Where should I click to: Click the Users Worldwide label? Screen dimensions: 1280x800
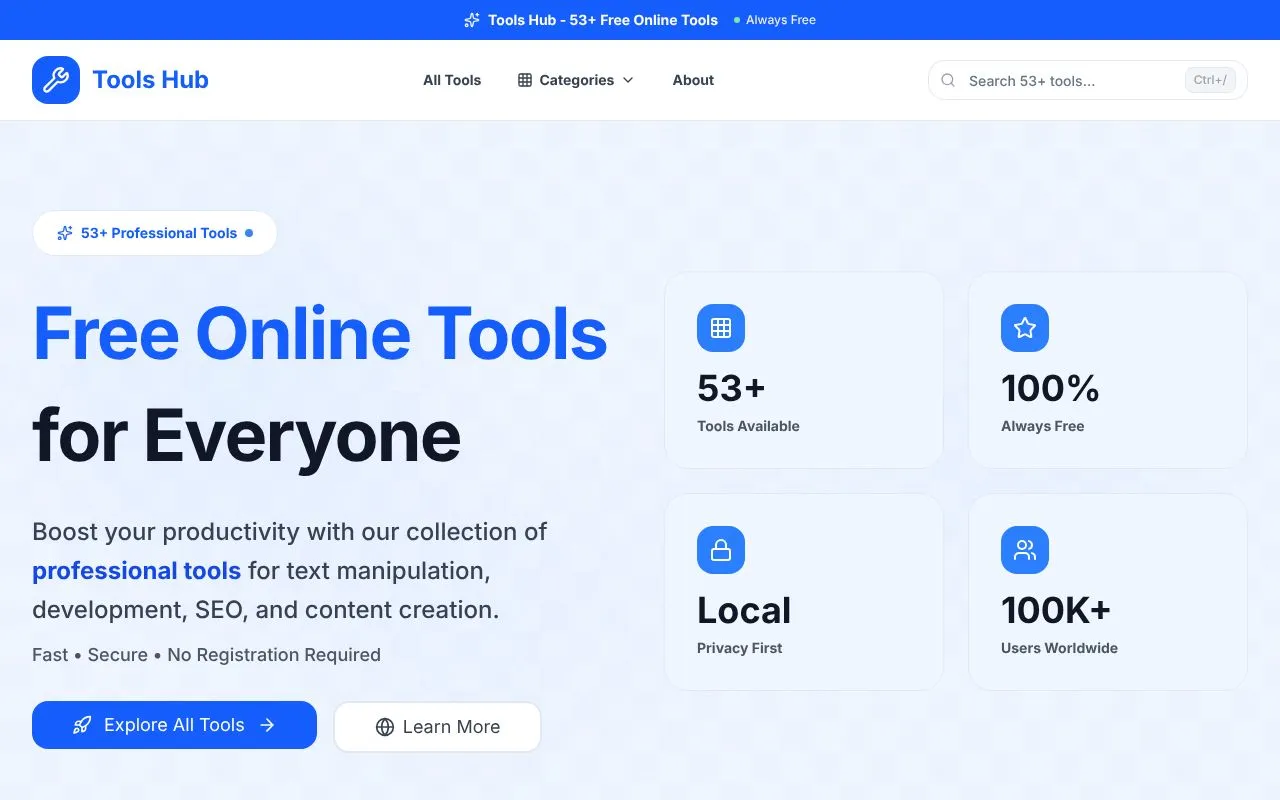point(1059,648)
